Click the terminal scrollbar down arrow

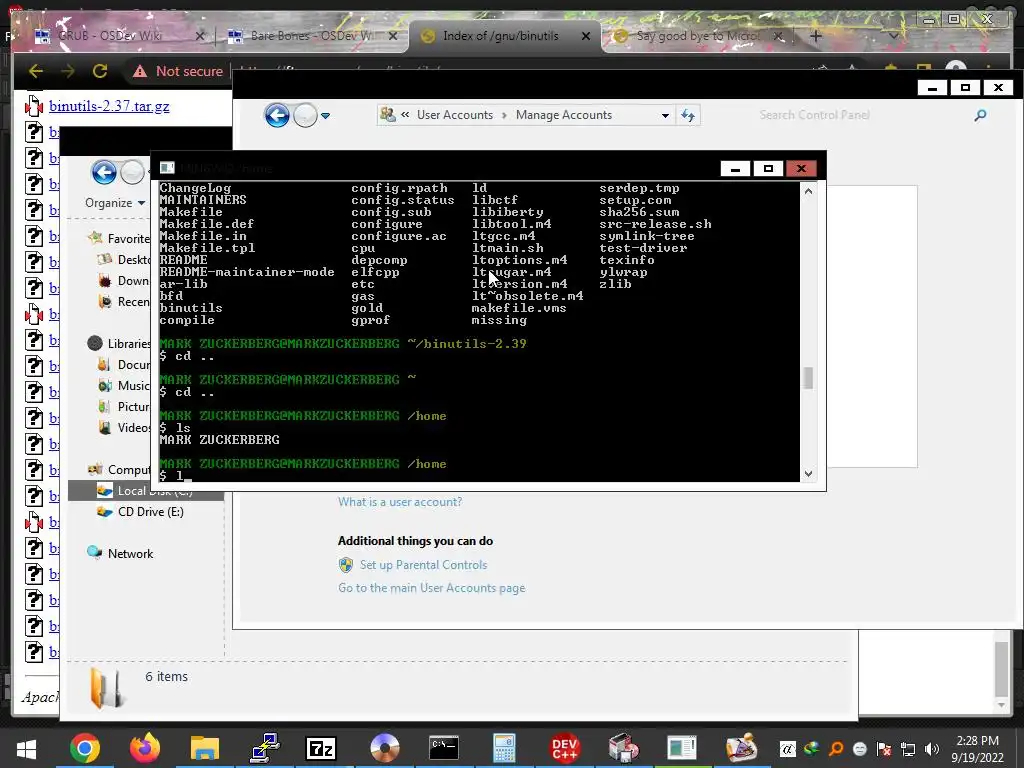[808, 473]
